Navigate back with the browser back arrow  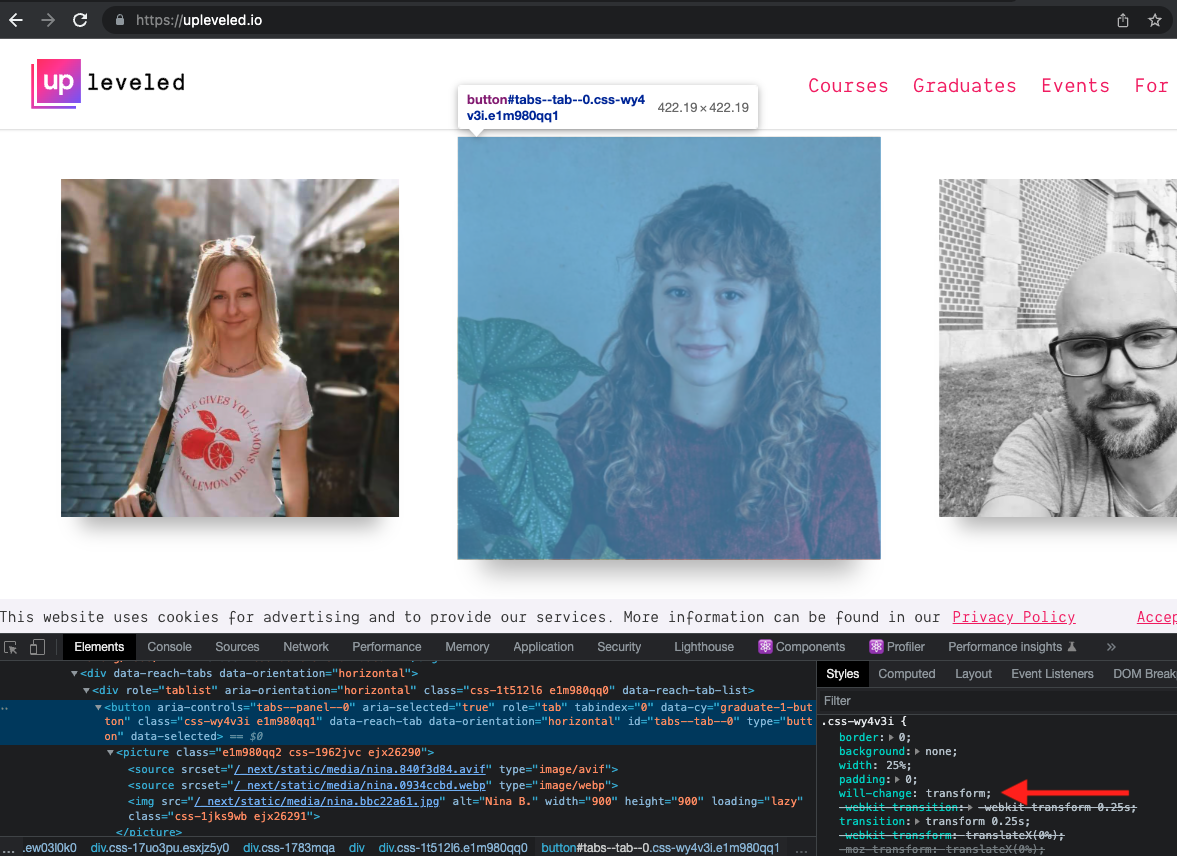coord(15,19)
